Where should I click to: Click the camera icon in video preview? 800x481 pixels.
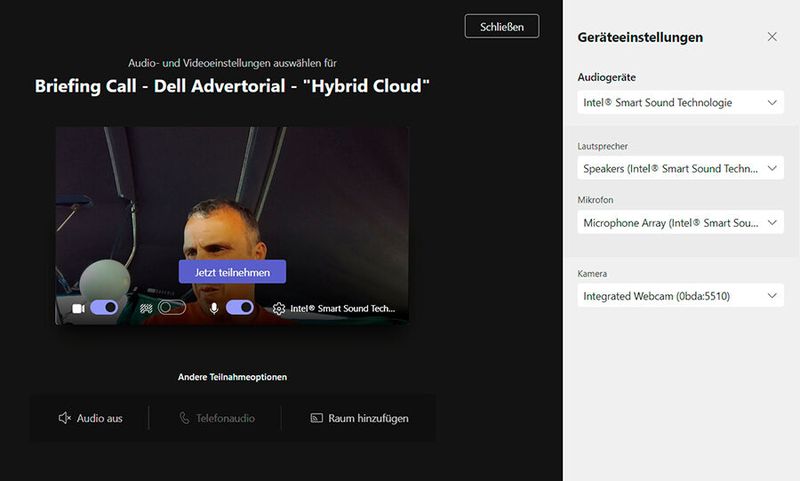(x=78, y=308)
